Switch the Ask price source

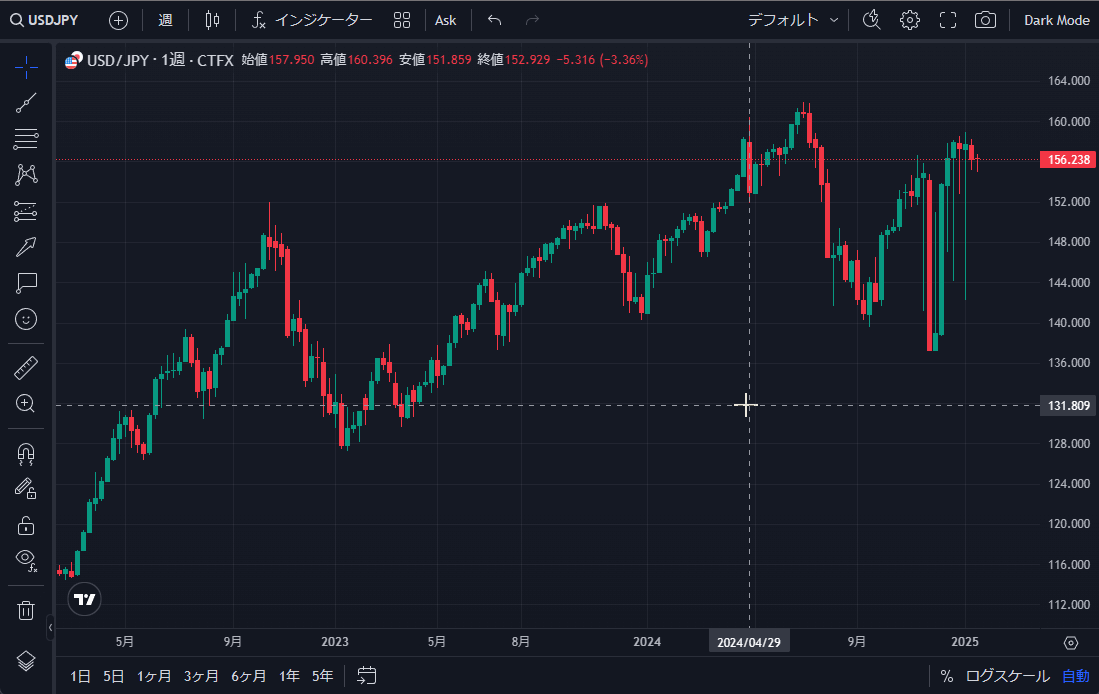click(445, 20)
